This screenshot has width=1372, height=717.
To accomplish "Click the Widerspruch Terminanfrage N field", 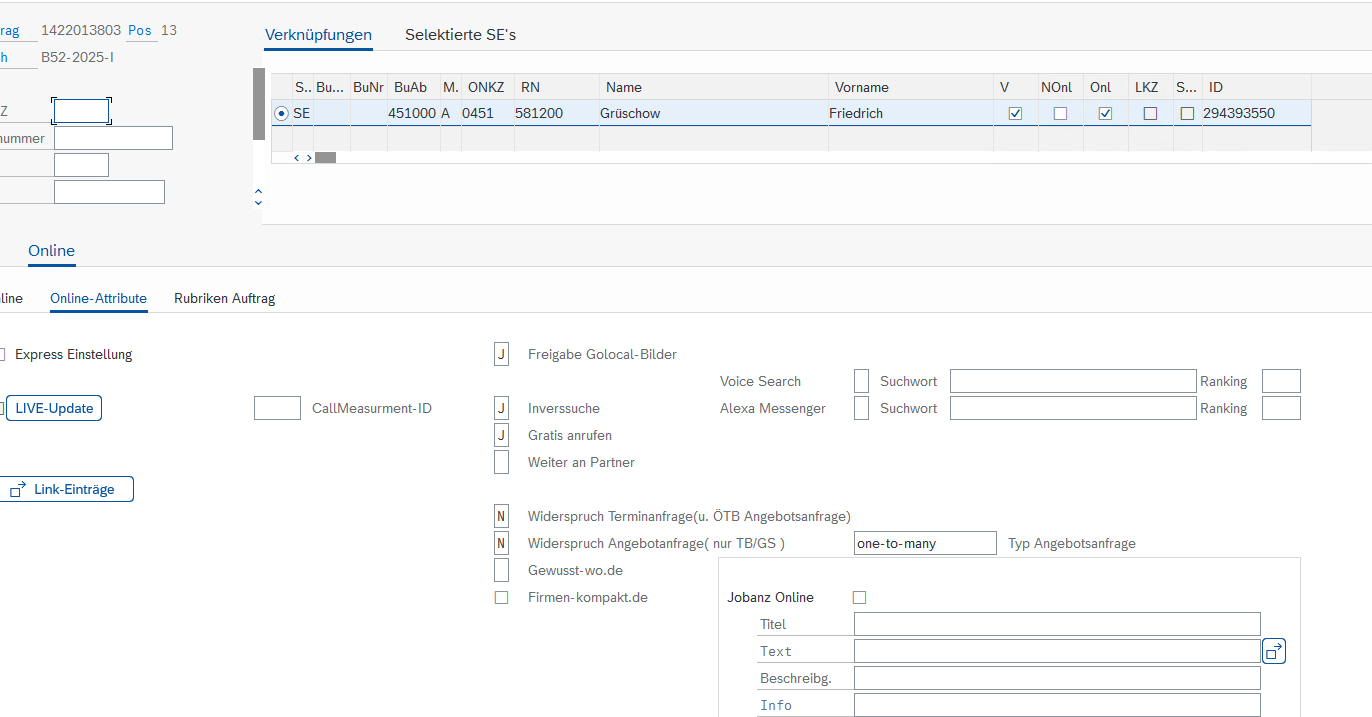I will (501, 516).
